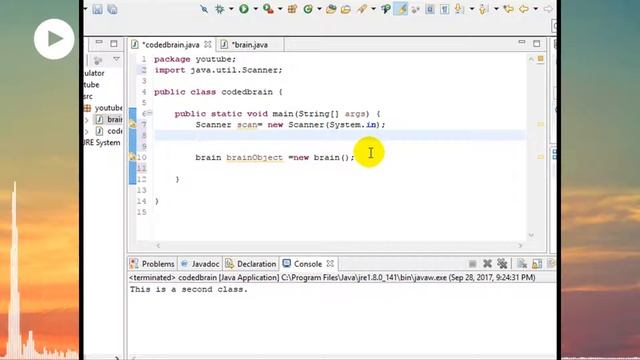Click console output 'This is a second class.'
This screenshot has width=640, height=360.
(x=189, y=289)
